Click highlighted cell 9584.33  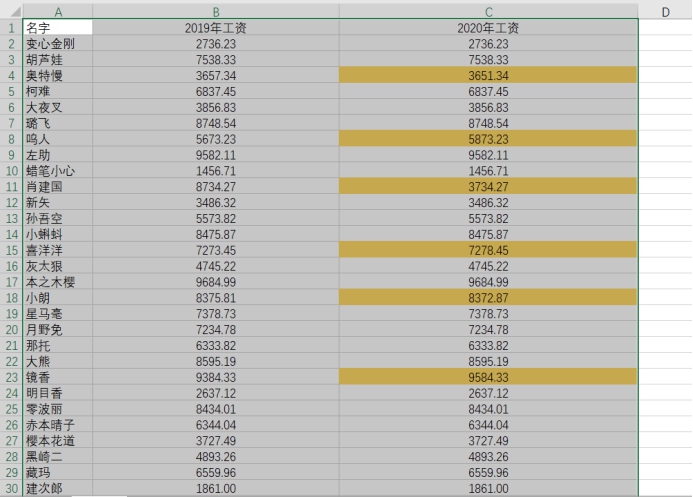point(488,377)
